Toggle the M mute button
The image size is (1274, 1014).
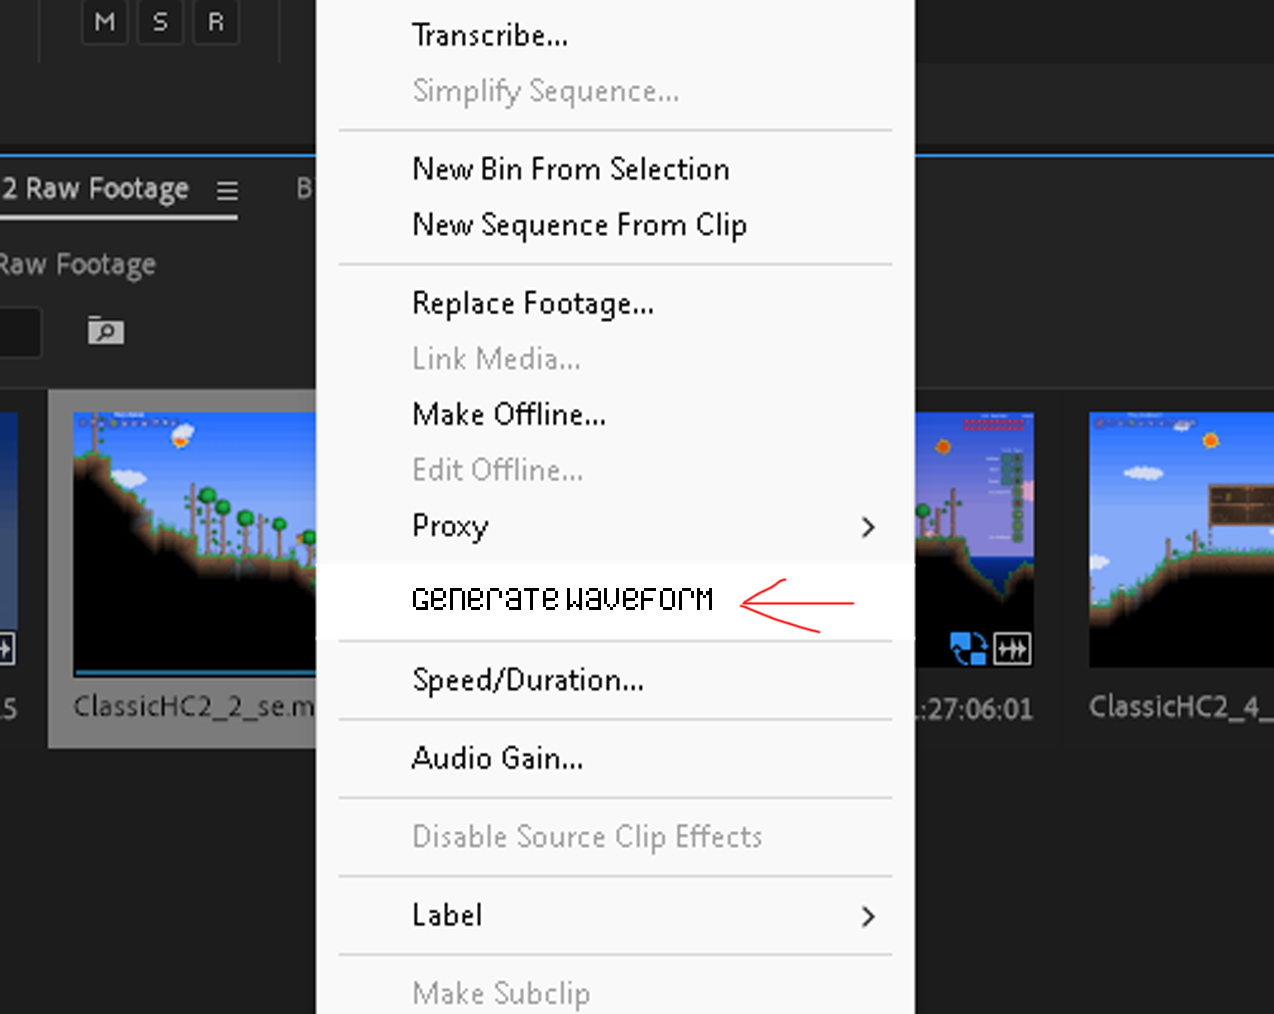(105, 22)
